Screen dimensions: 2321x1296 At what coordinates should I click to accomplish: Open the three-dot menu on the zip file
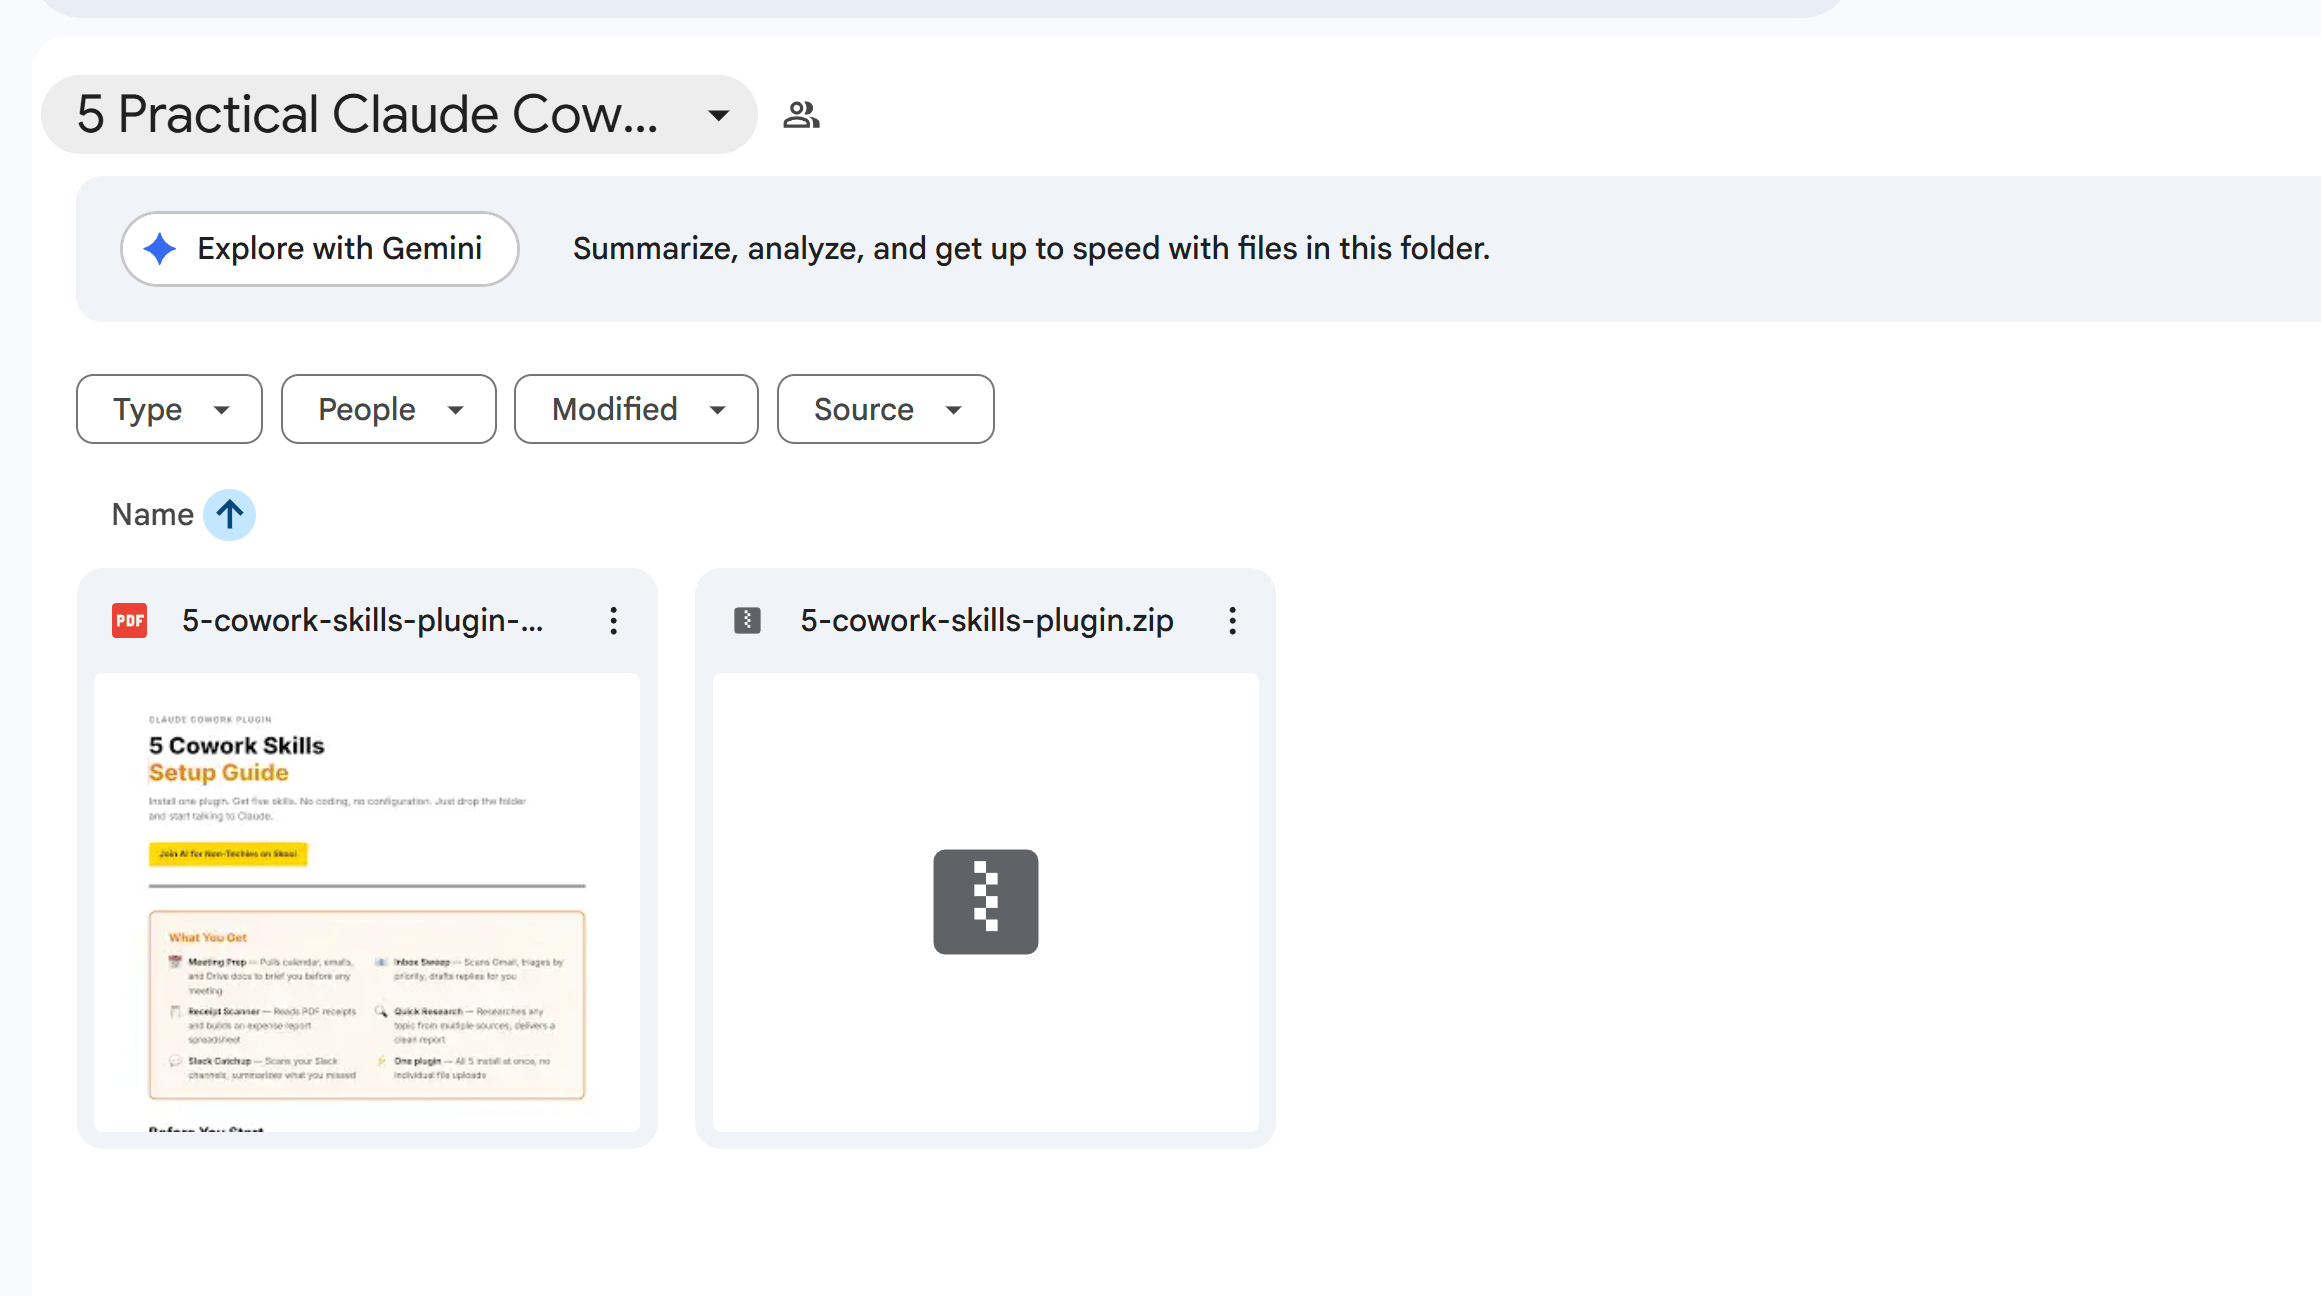point(1232,621)
